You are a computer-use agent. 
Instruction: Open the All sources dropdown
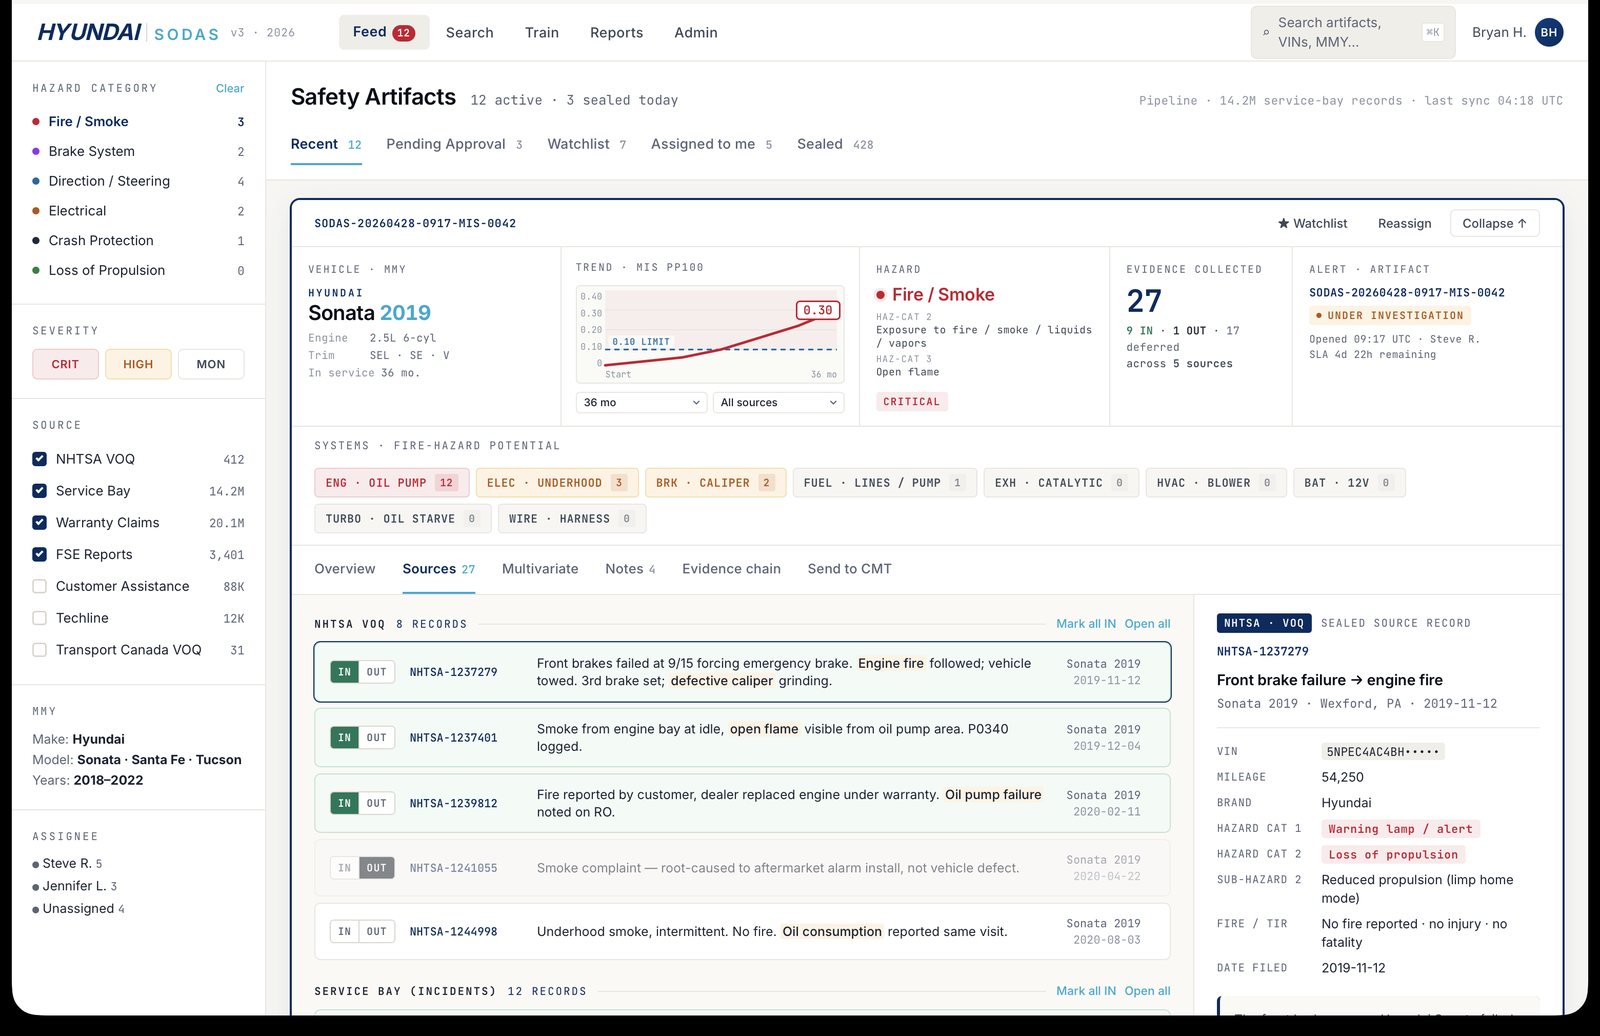tap(778, 402)
